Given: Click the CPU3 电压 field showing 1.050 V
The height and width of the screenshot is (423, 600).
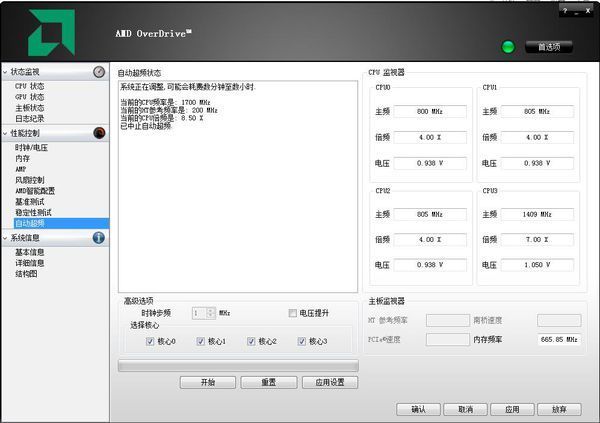Looking at the screenshot, I should pyautogui.click(x=537, y=265).
